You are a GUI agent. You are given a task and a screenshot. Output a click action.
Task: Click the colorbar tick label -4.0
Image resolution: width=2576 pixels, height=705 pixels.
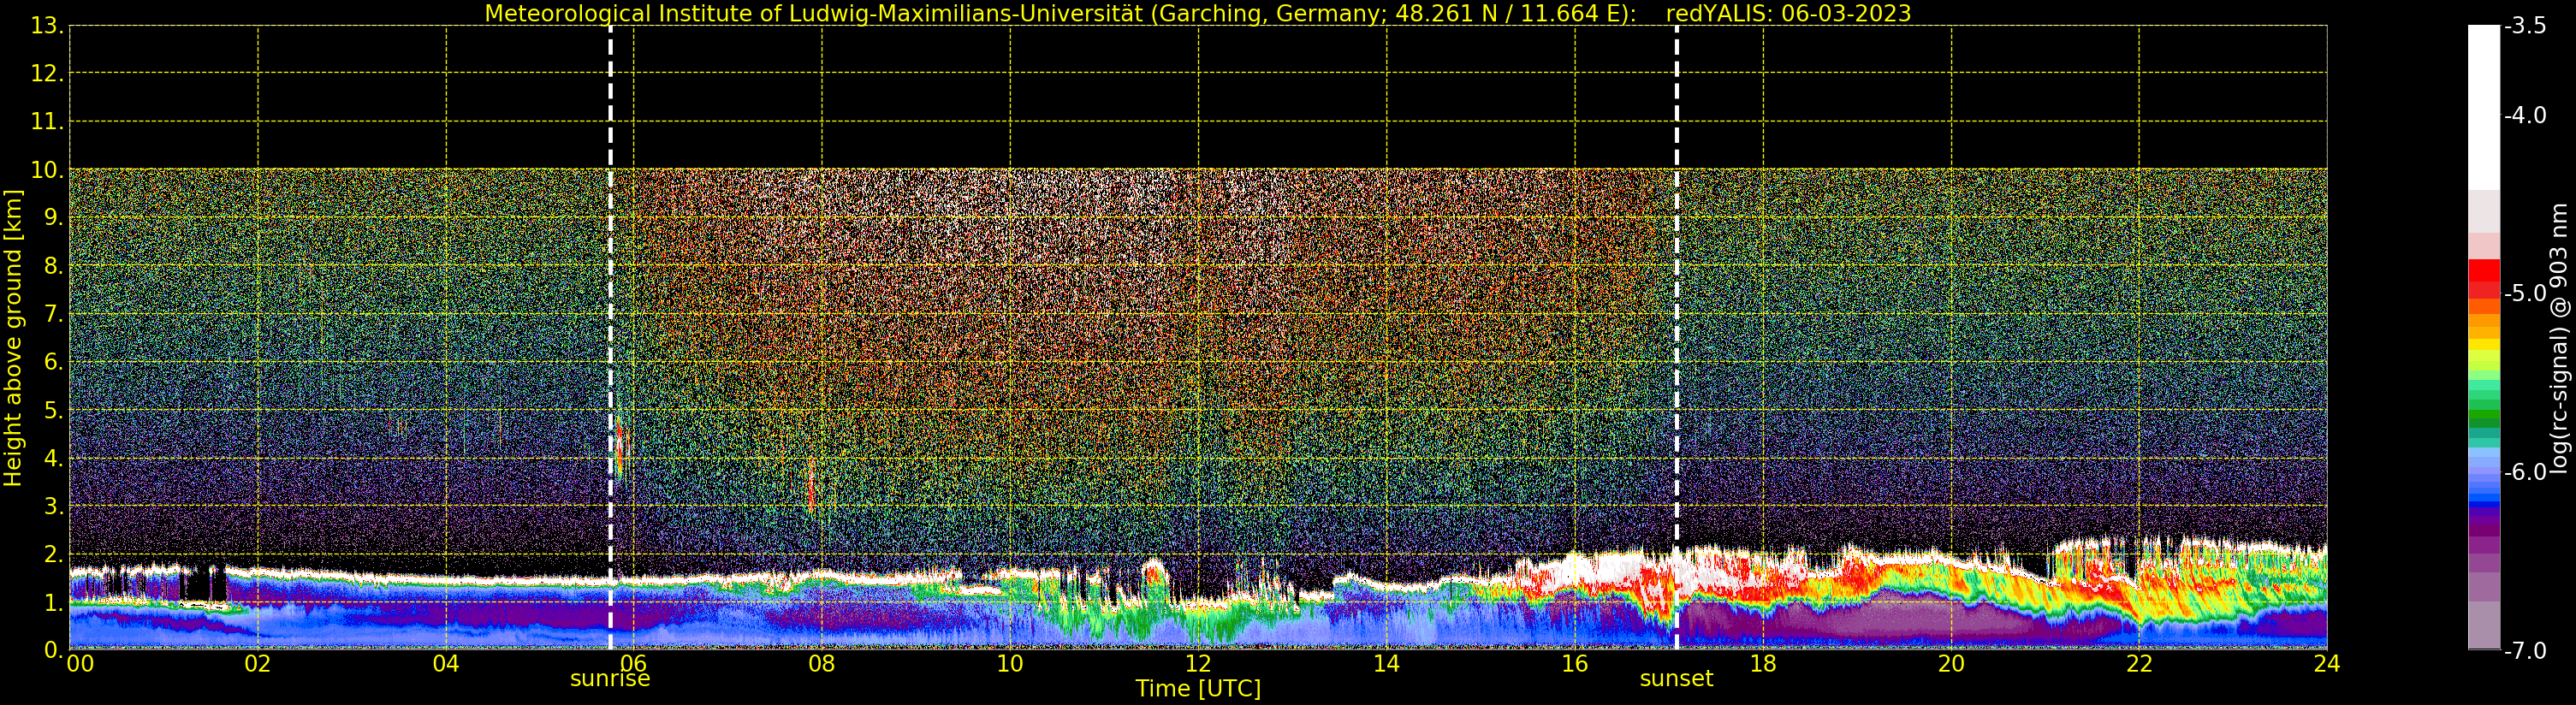tap(2525, 115)
